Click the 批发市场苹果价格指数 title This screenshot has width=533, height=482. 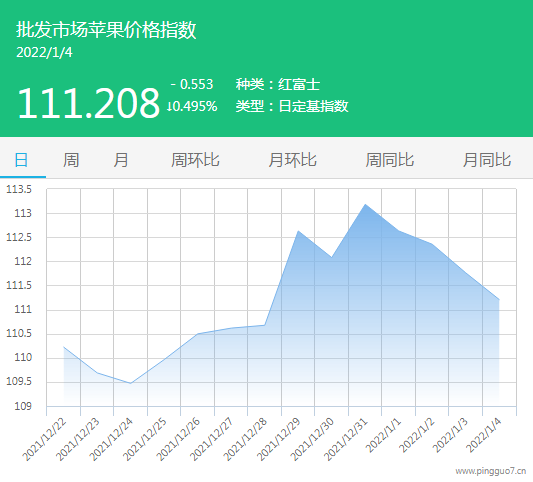pyautogui.click(x=106, y=30)
